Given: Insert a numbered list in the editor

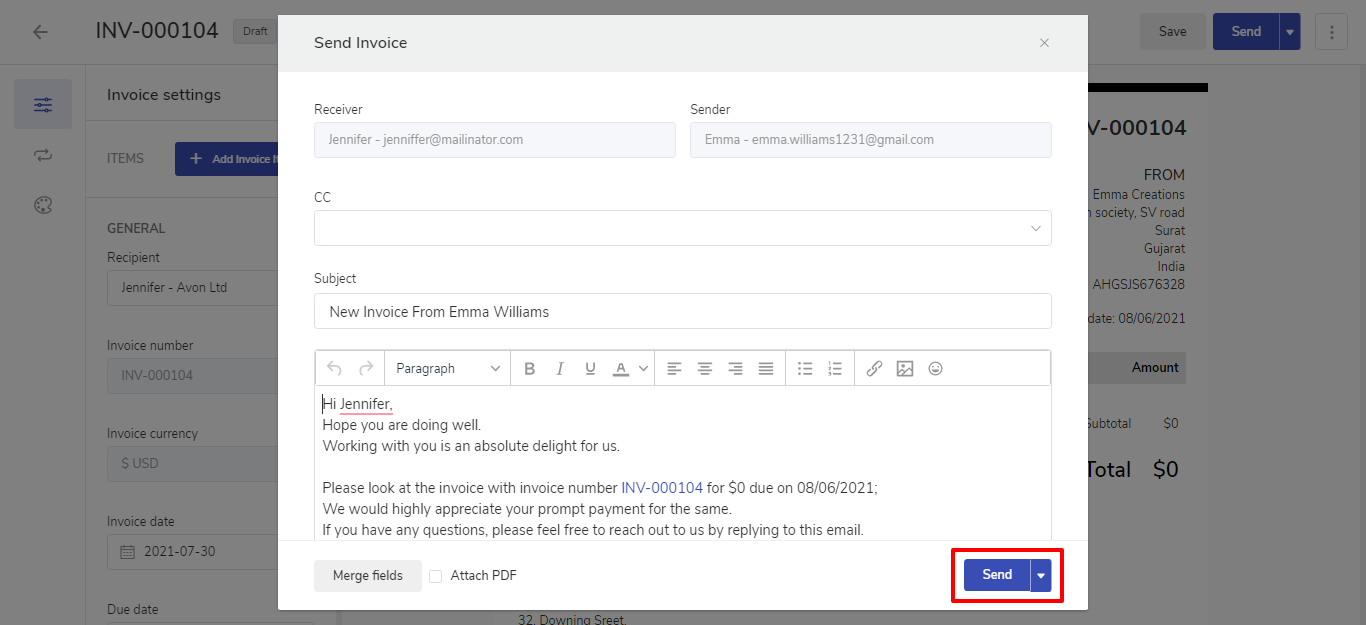Looking at the screenshot, I should pos(835,369).
